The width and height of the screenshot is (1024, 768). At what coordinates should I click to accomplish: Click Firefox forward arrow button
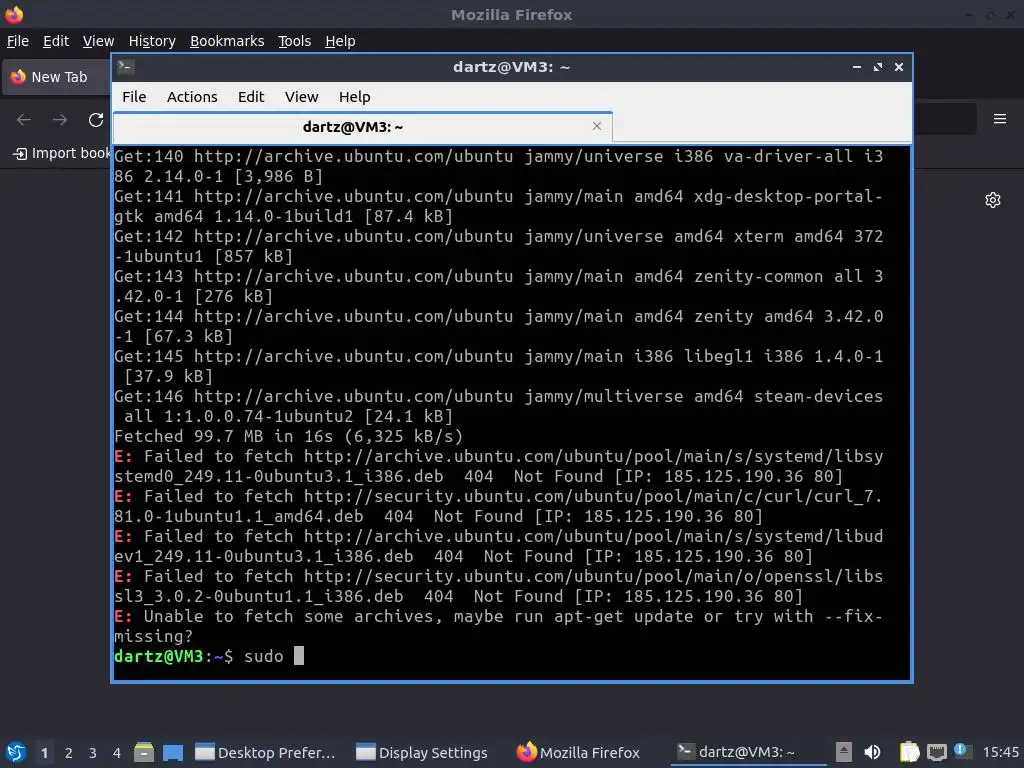click(60, 120)
